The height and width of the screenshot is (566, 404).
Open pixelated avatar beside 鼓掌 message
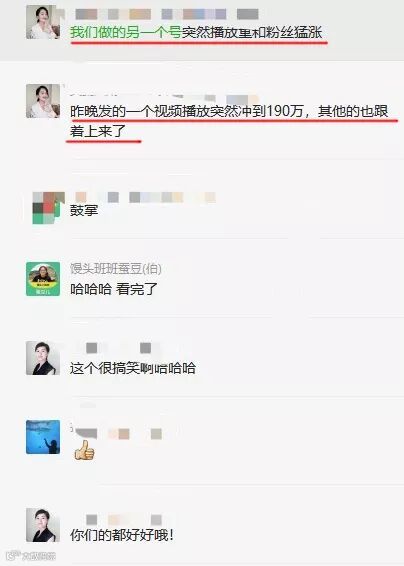pyautogui.click(x=48, y=208)
